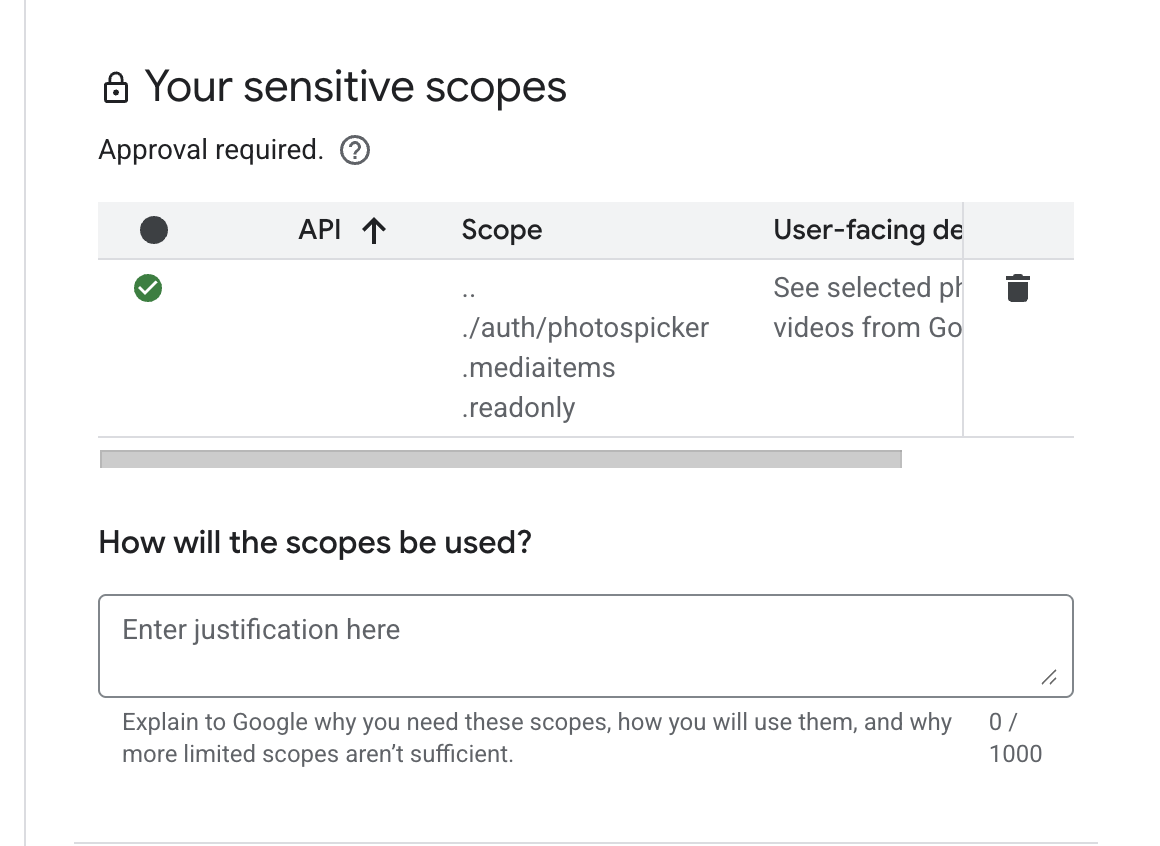Click the 'Your sensitive scopes' heading
This screenshot has height=846, width=1160.
click(x=355, y=87)
